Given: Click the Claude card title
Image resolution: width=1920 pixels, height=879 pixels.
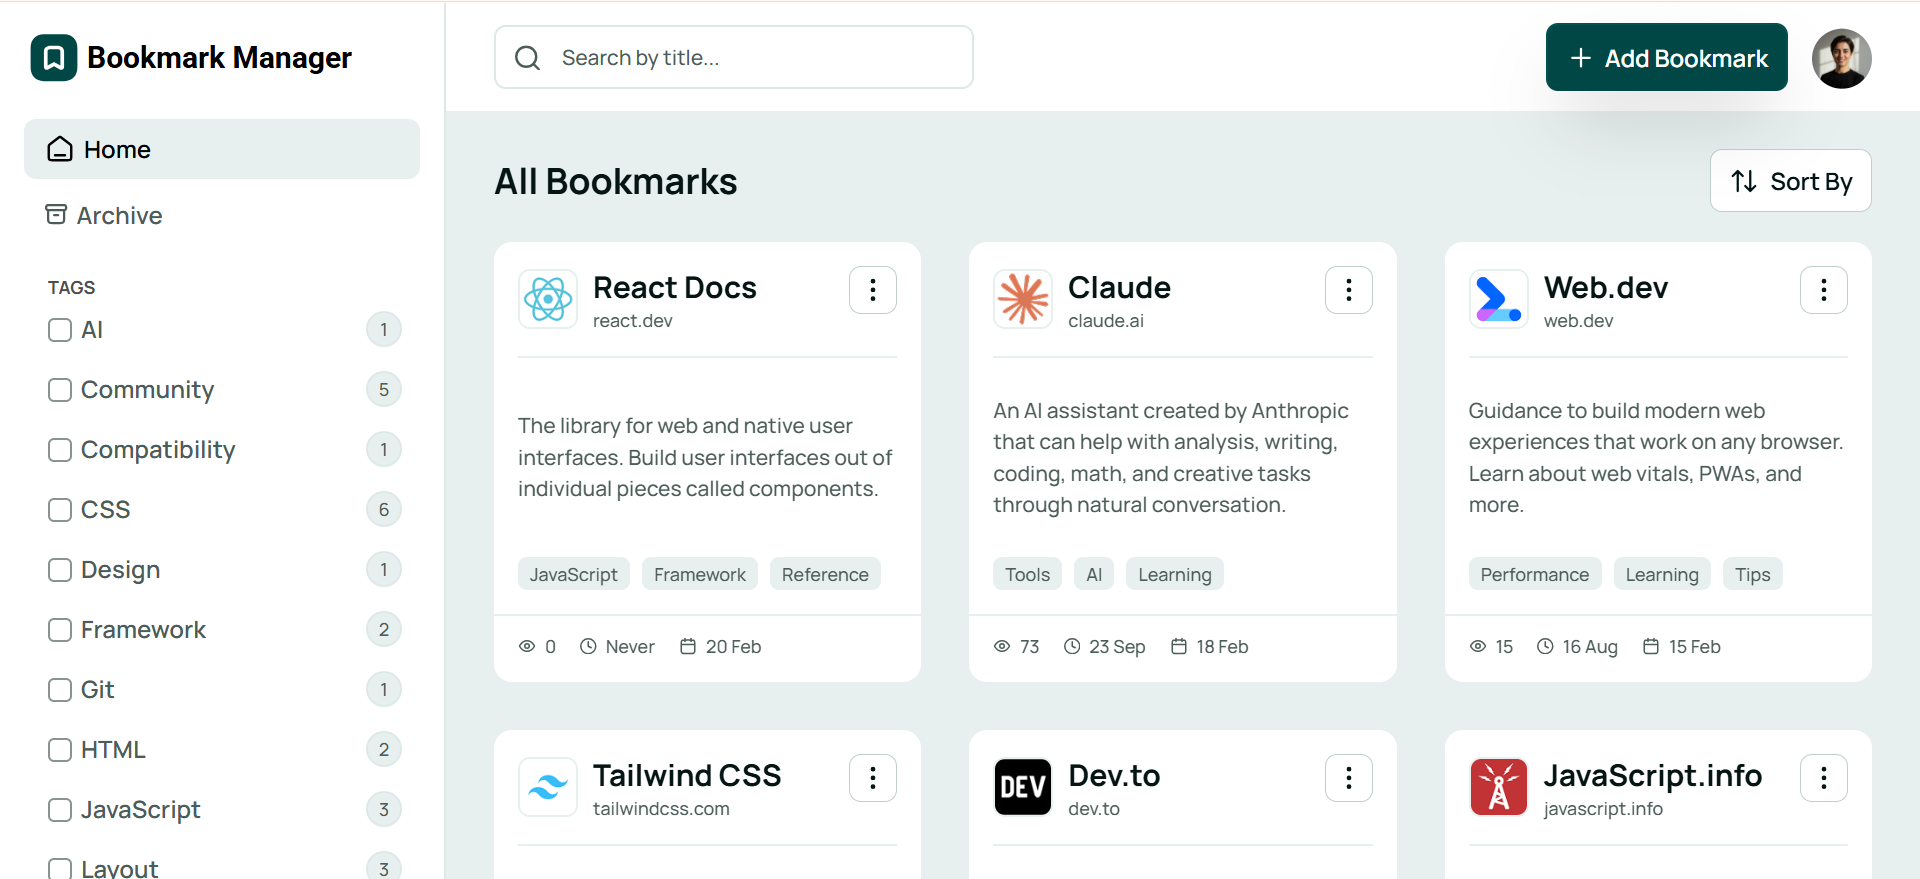Looking at the screenshot, I should [1119, 288].
